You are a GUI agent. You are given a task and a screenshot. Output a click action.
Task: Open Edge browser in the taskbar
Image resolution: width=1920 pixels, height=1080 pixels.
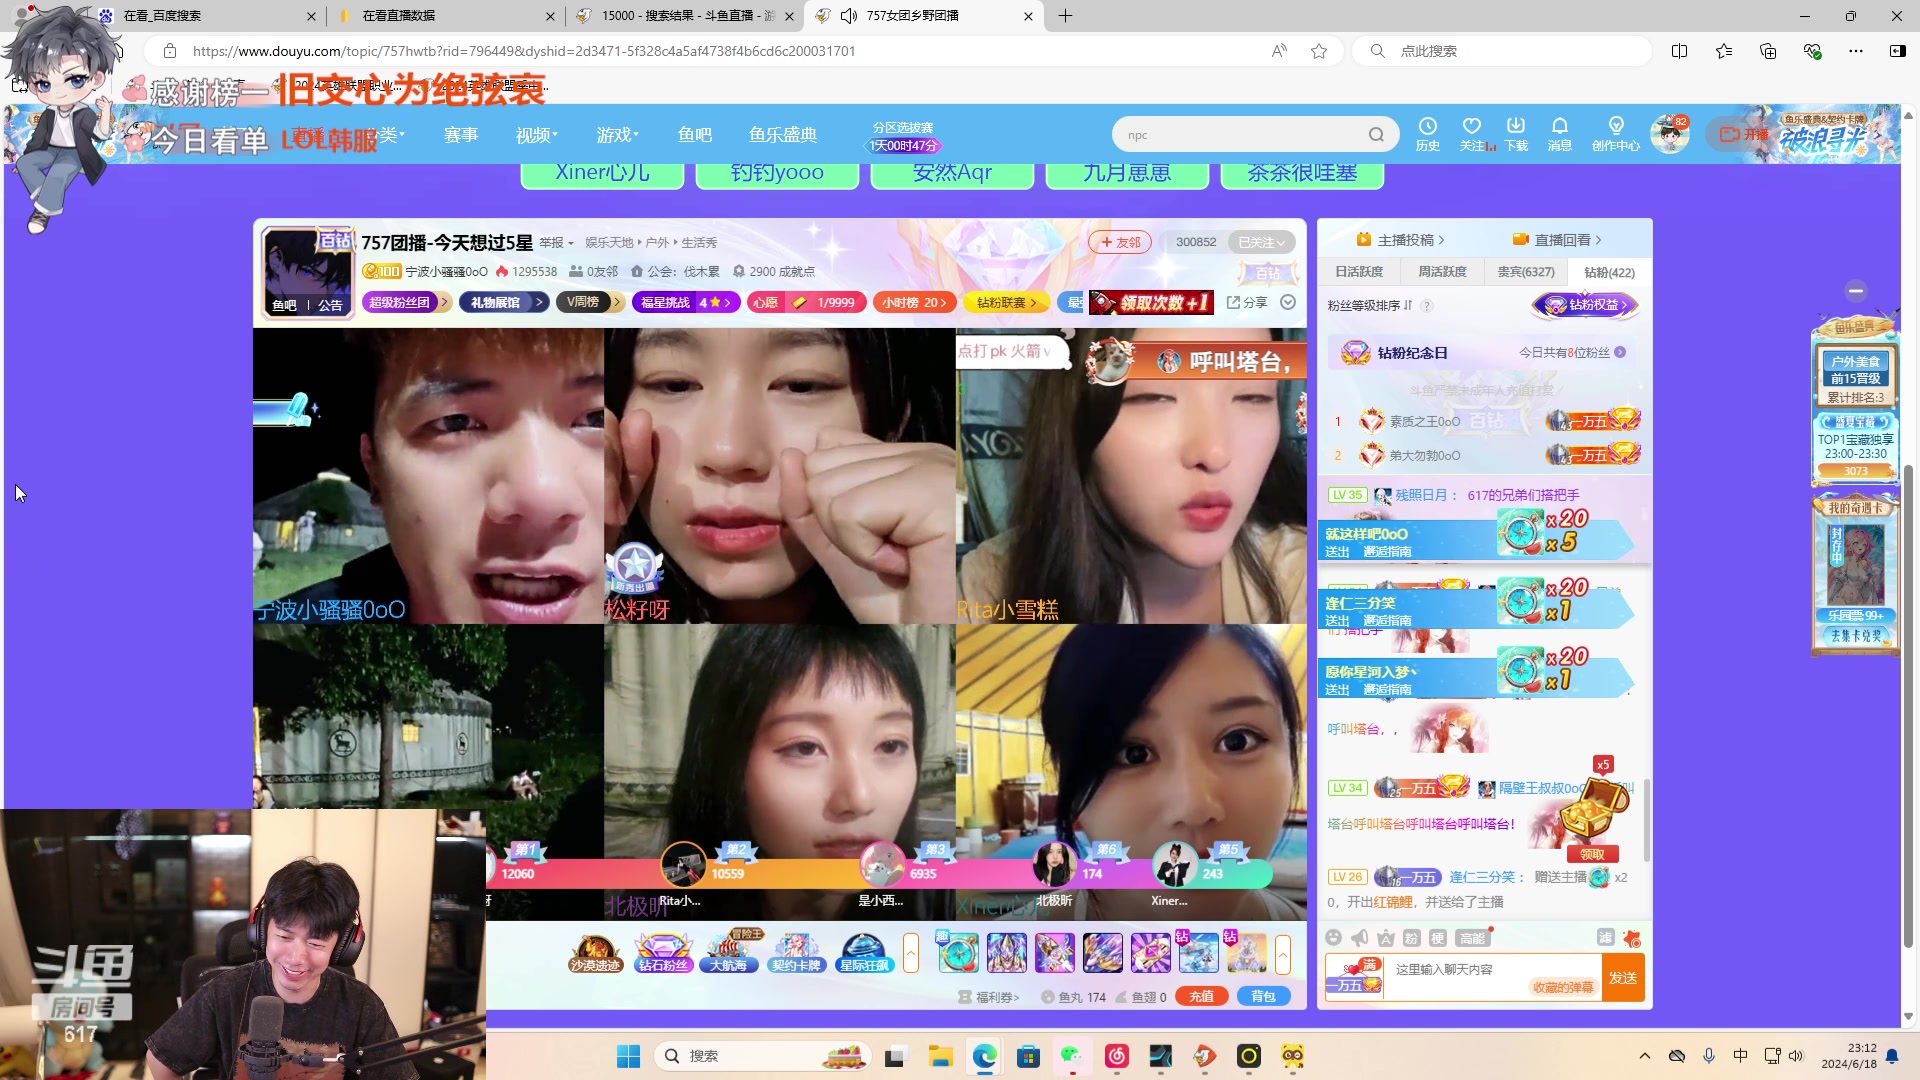tap(985, 1056)
